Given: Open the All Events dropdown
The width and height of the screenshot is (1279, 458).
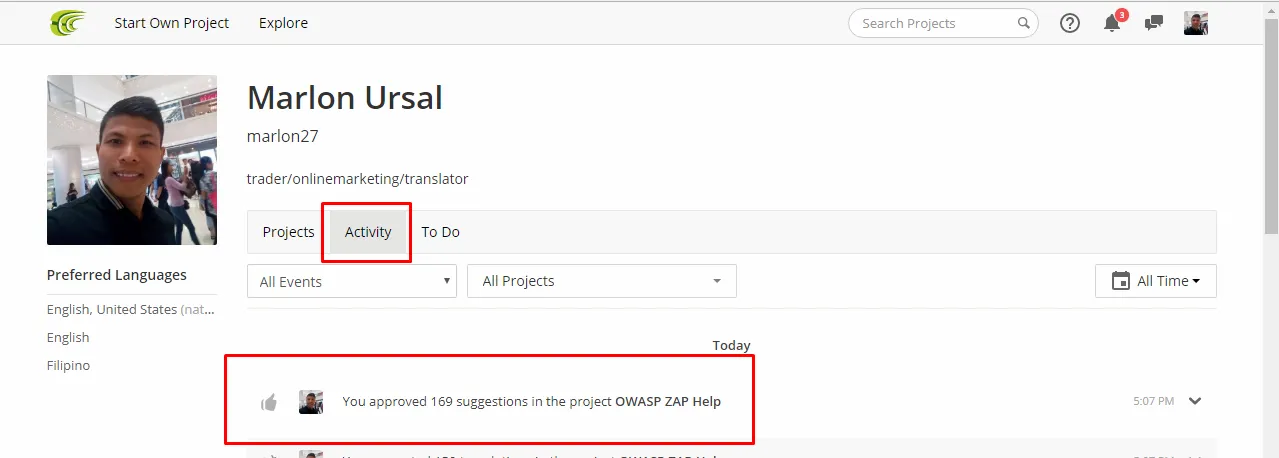Looking at the screenshot, I should 352,281.
